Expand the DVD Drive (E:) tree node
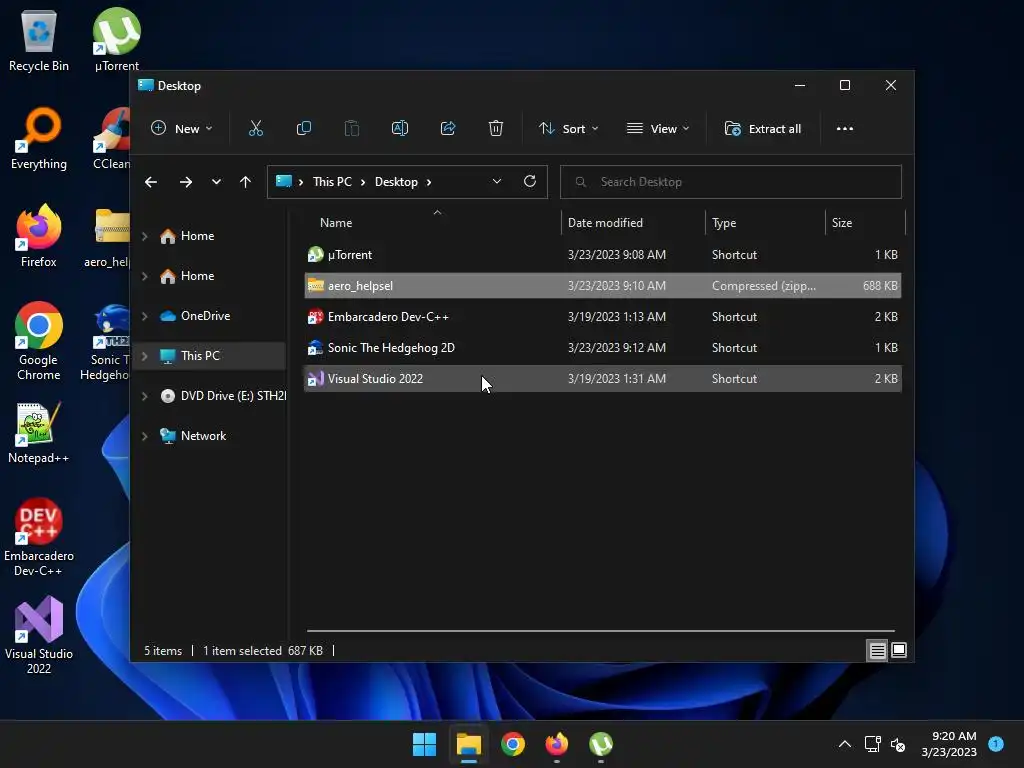 click(x=145, y=396)
